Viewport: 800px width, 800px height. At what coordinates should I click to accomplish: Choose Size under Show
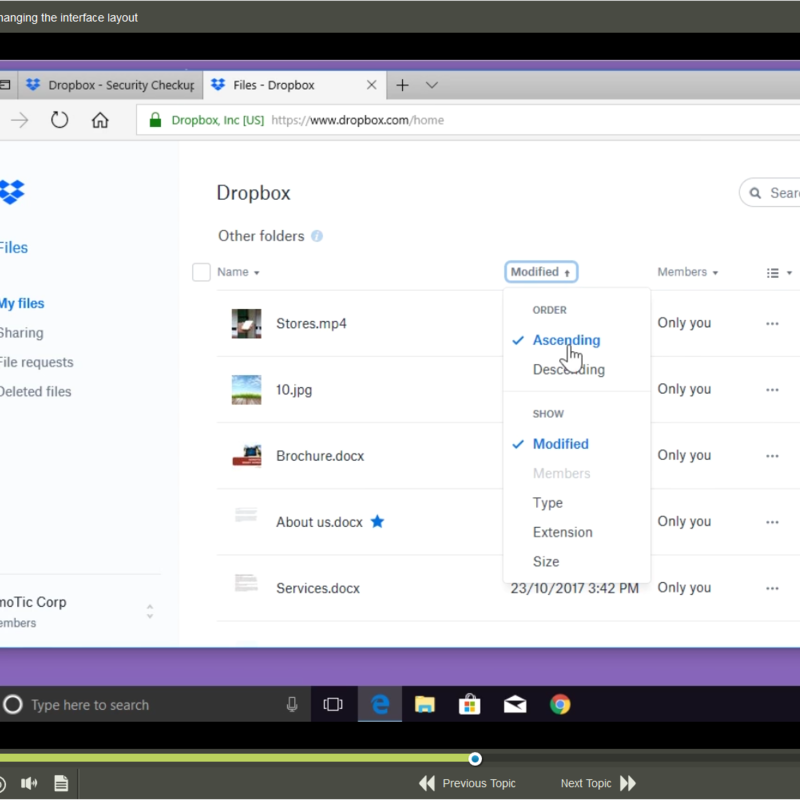546,562
